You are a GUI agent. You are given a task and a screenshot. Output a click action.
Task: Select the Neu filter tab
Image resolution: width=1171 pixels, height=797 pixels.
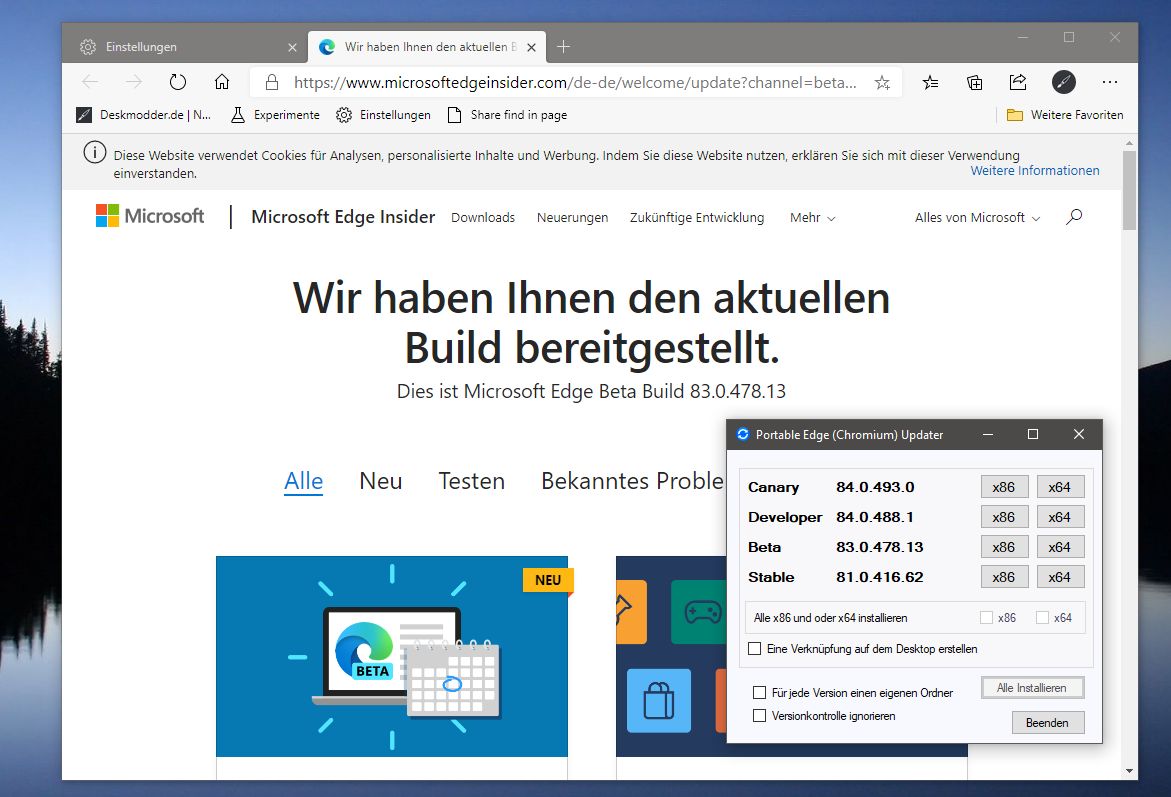pyautogui.click(x=381, y=481)
